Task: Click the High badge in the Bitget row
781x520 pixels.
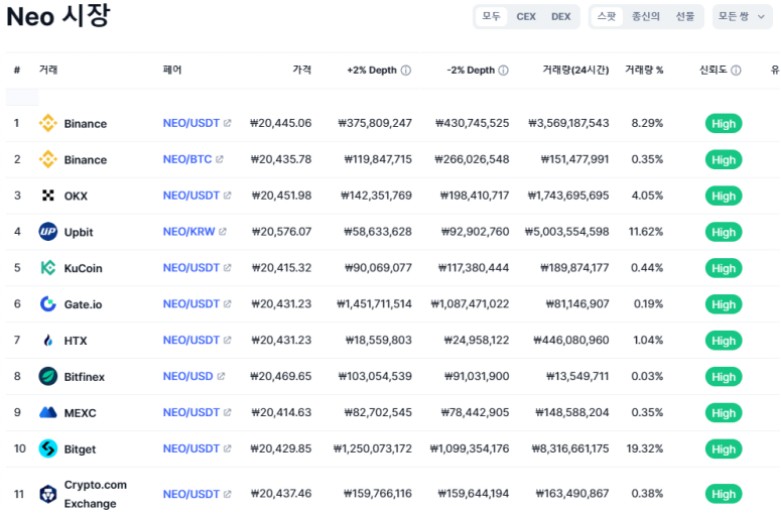Action: [723, 449]
